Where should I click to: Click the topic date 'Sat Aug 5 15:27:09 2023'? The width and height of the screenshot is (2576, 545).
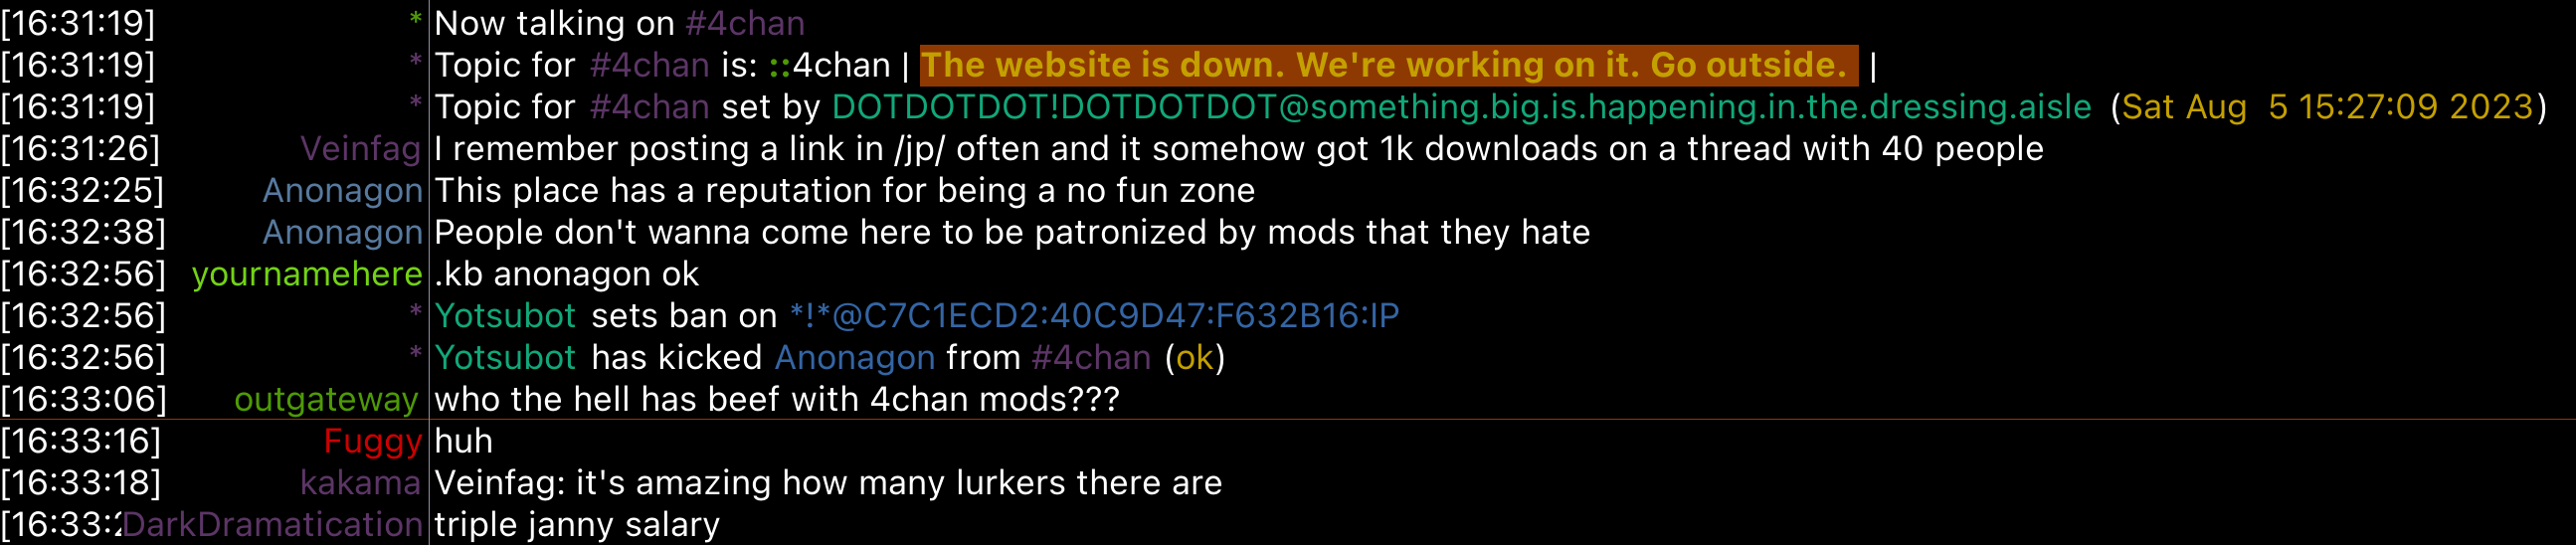[2327, 107]
